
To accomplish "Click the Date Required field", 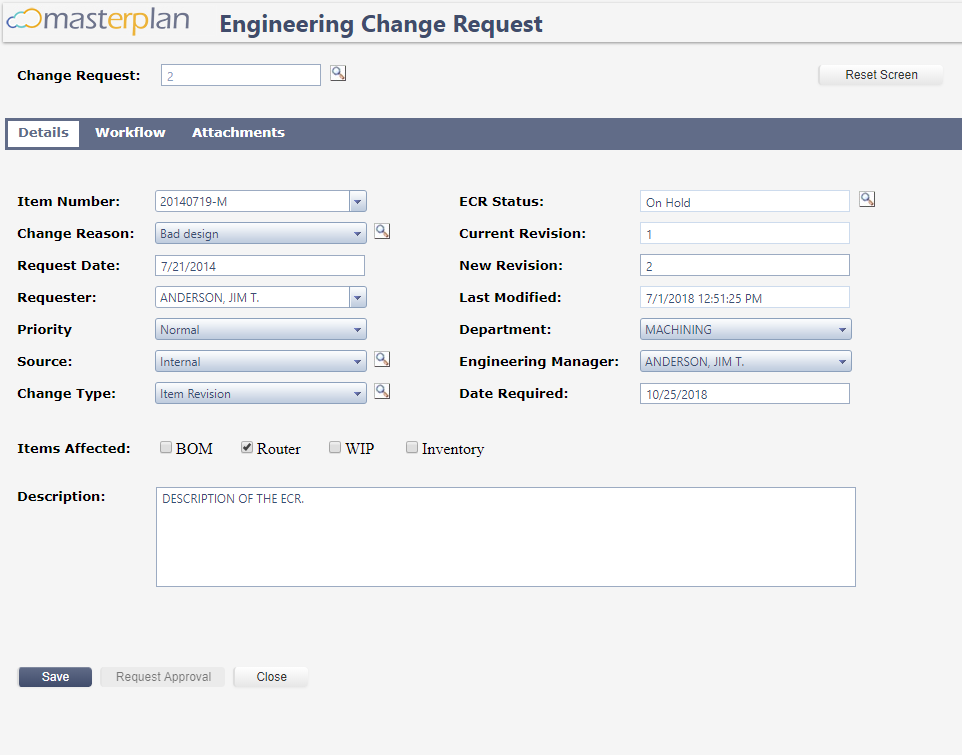I will click(x=745, y=394).
